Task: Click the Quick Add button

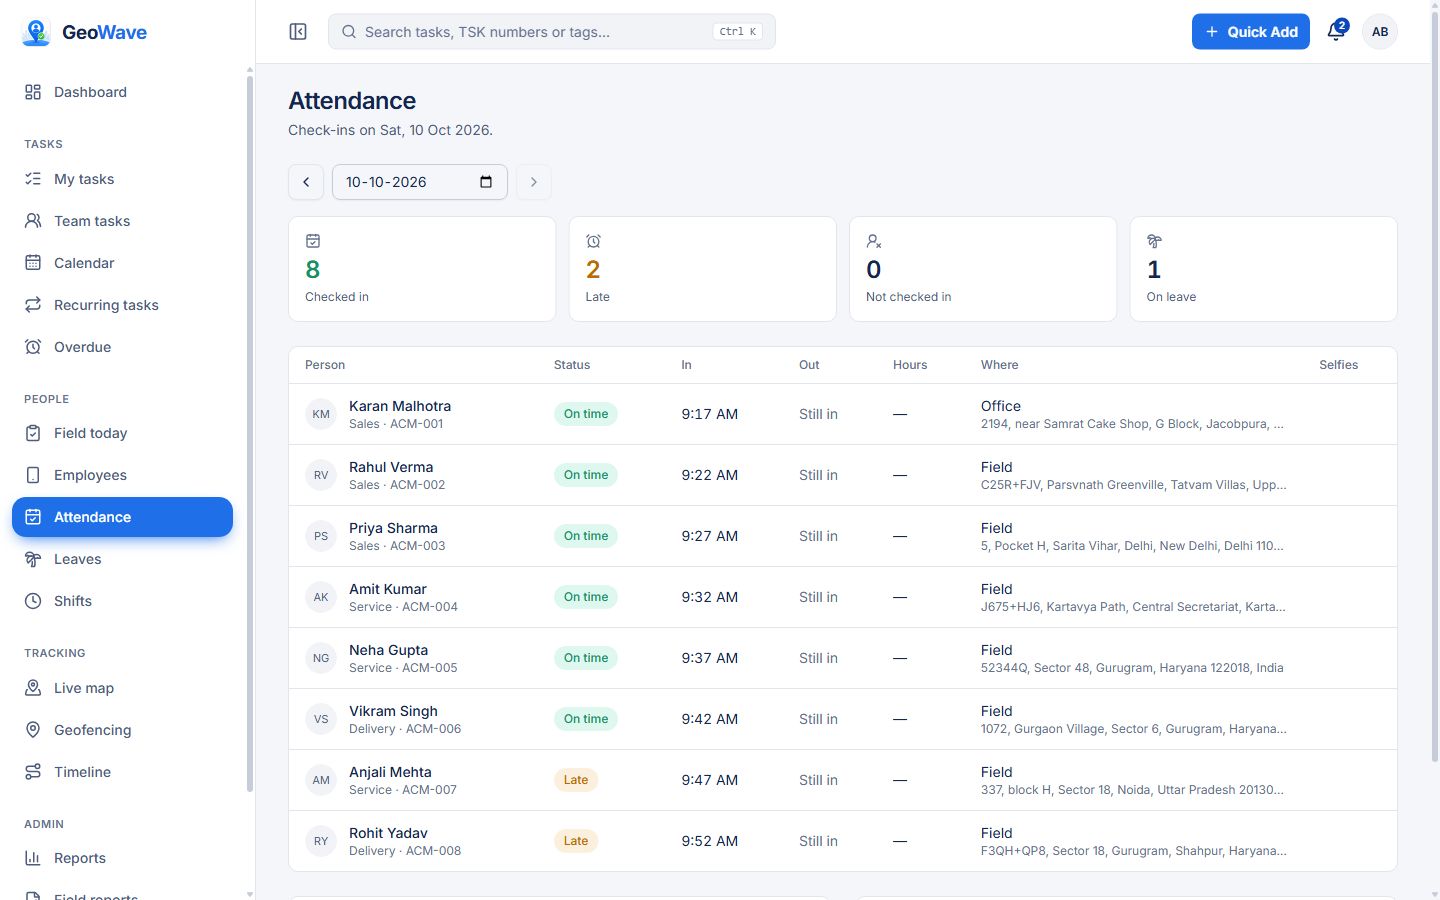Action: tap(1251, 32)
